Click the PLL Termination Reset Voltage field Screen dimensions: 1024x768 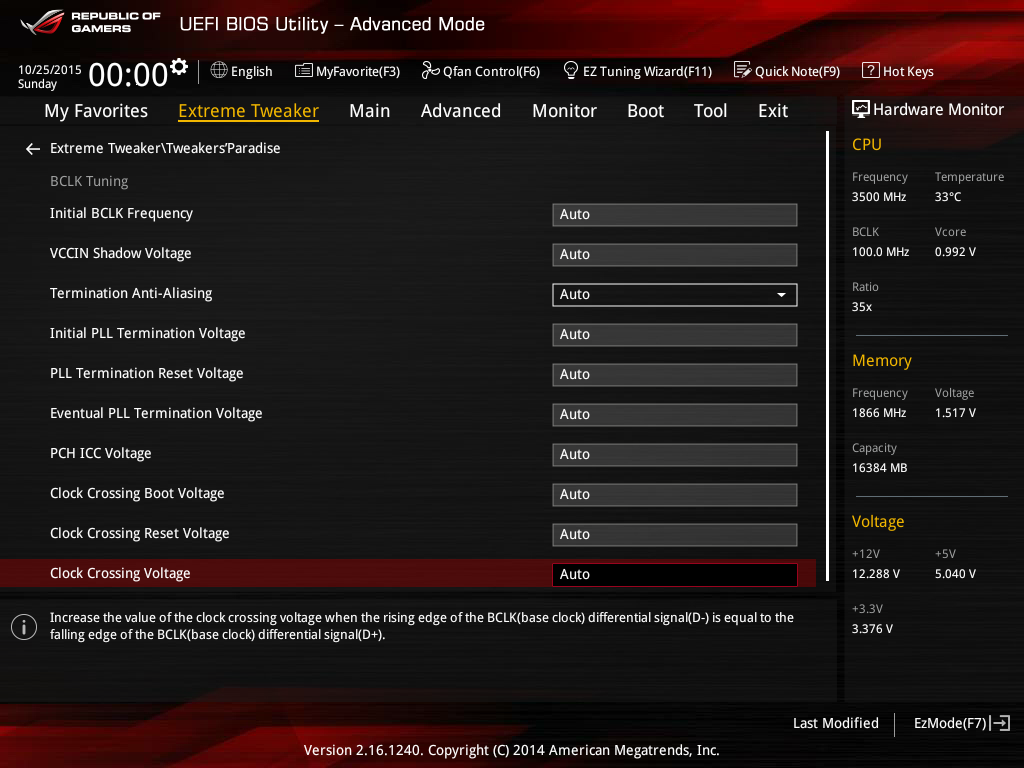(675, 375)
